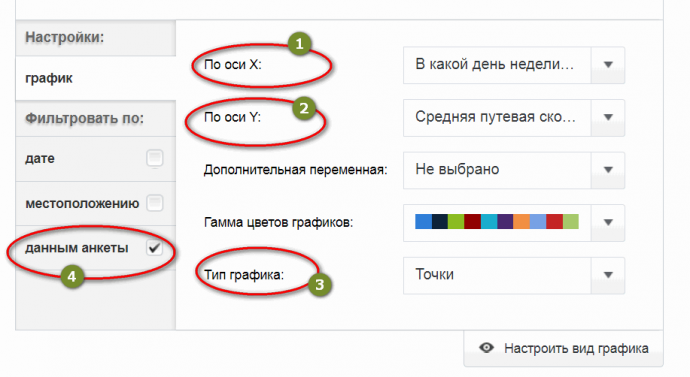Click the «Настройки:» header
690x377 pixels.
pyautogui.click(x=65, y=37)
